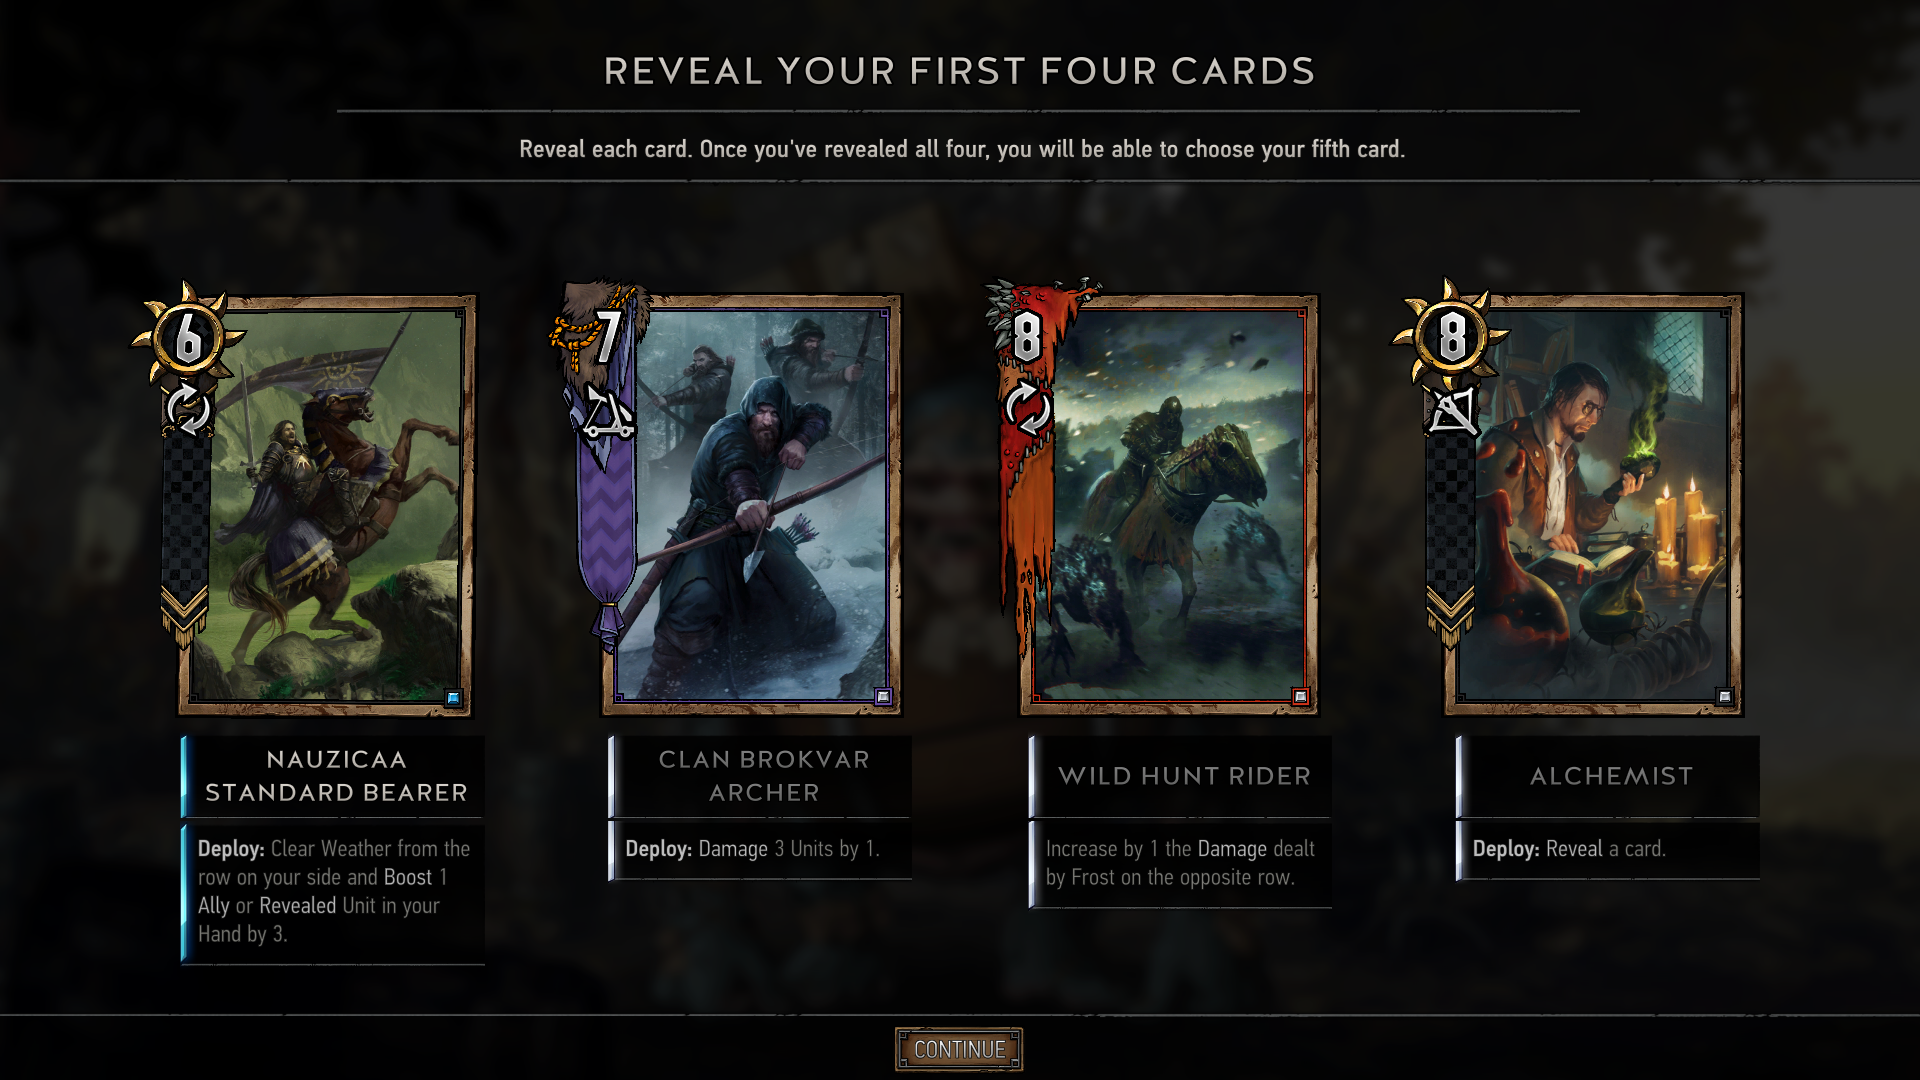Select the Clan Brokvar Archer card art
1920x1080 pixels.
click(751, 505)
